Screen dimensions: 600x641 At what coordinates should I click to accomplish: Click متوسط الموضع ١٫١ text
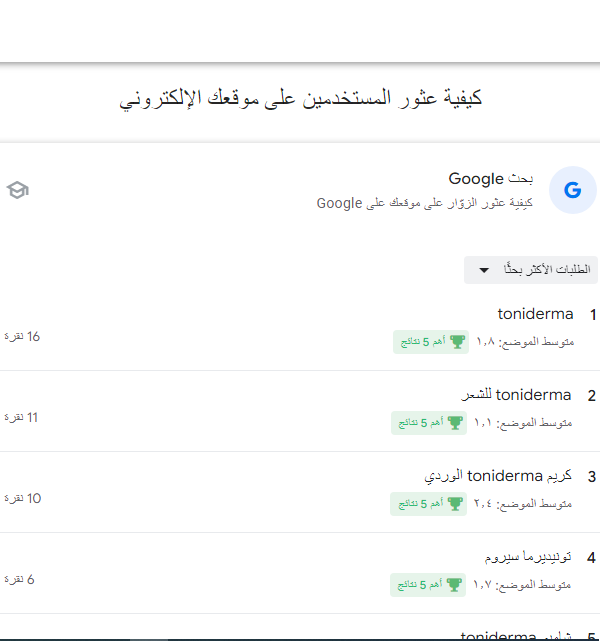coord(523,422)
